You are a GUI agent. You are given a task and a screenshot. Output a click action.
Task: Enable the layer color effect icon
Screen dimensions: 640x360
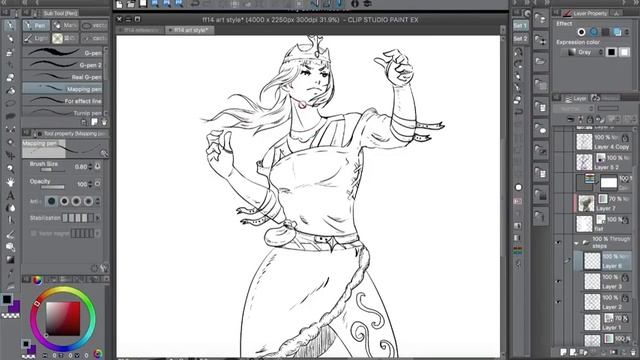617,32
